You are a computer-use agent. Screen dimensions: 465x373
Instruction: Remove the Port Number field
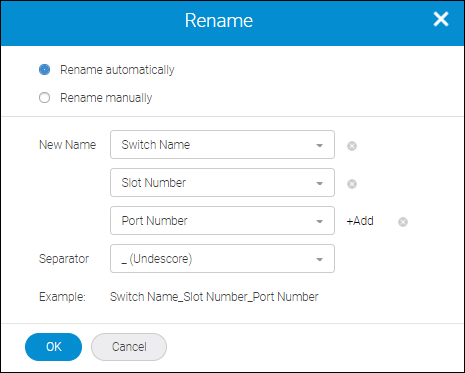coord(403,222)
